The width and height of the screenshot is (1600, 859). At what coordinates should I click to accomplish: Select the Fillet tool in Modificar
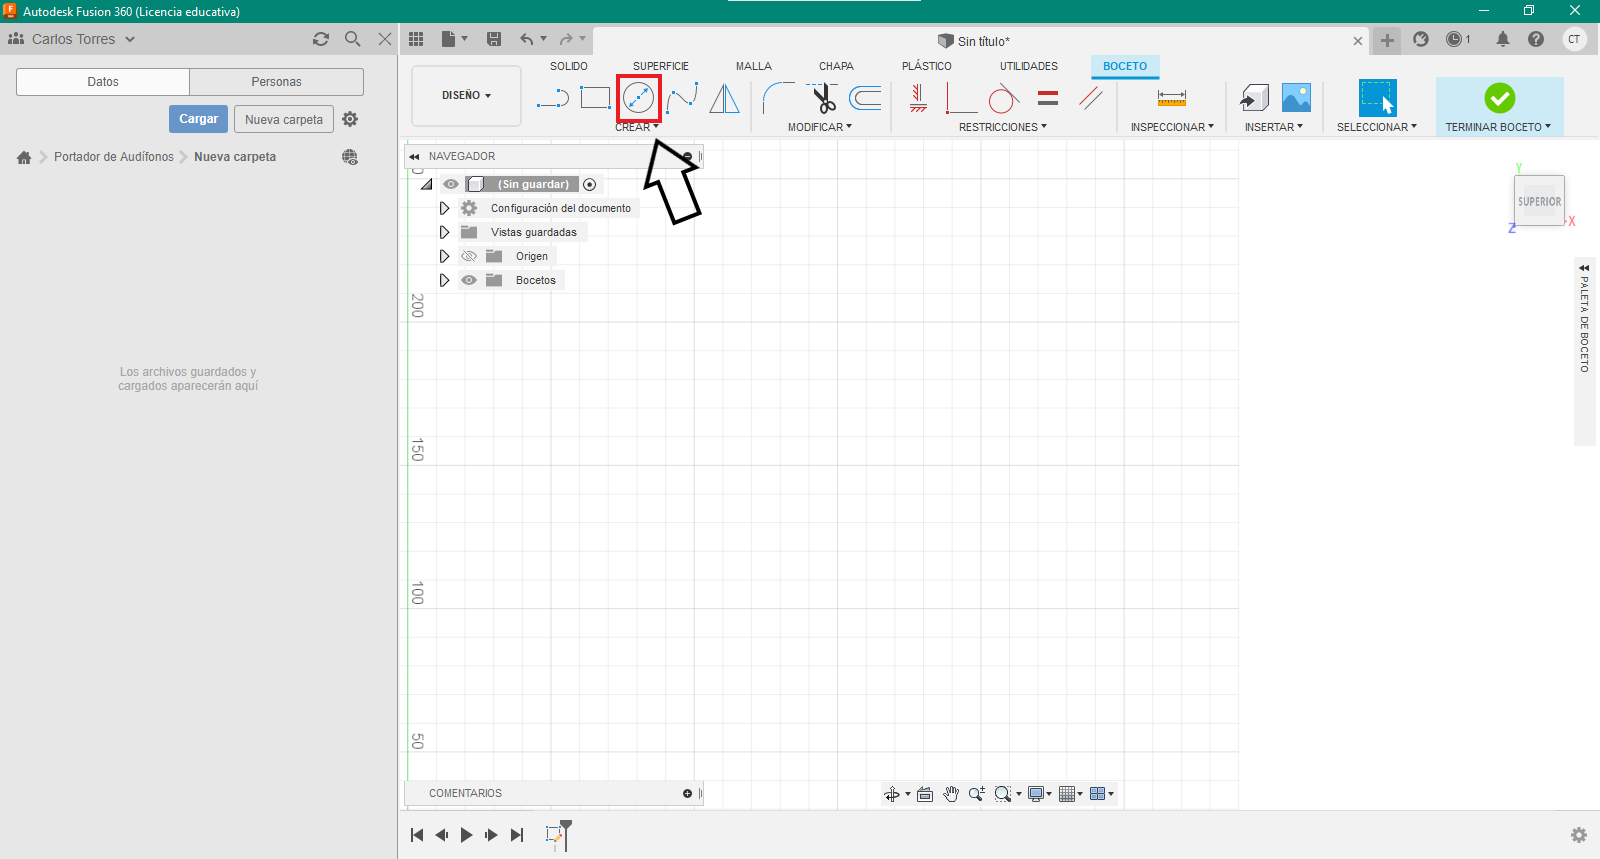[778, 98]
